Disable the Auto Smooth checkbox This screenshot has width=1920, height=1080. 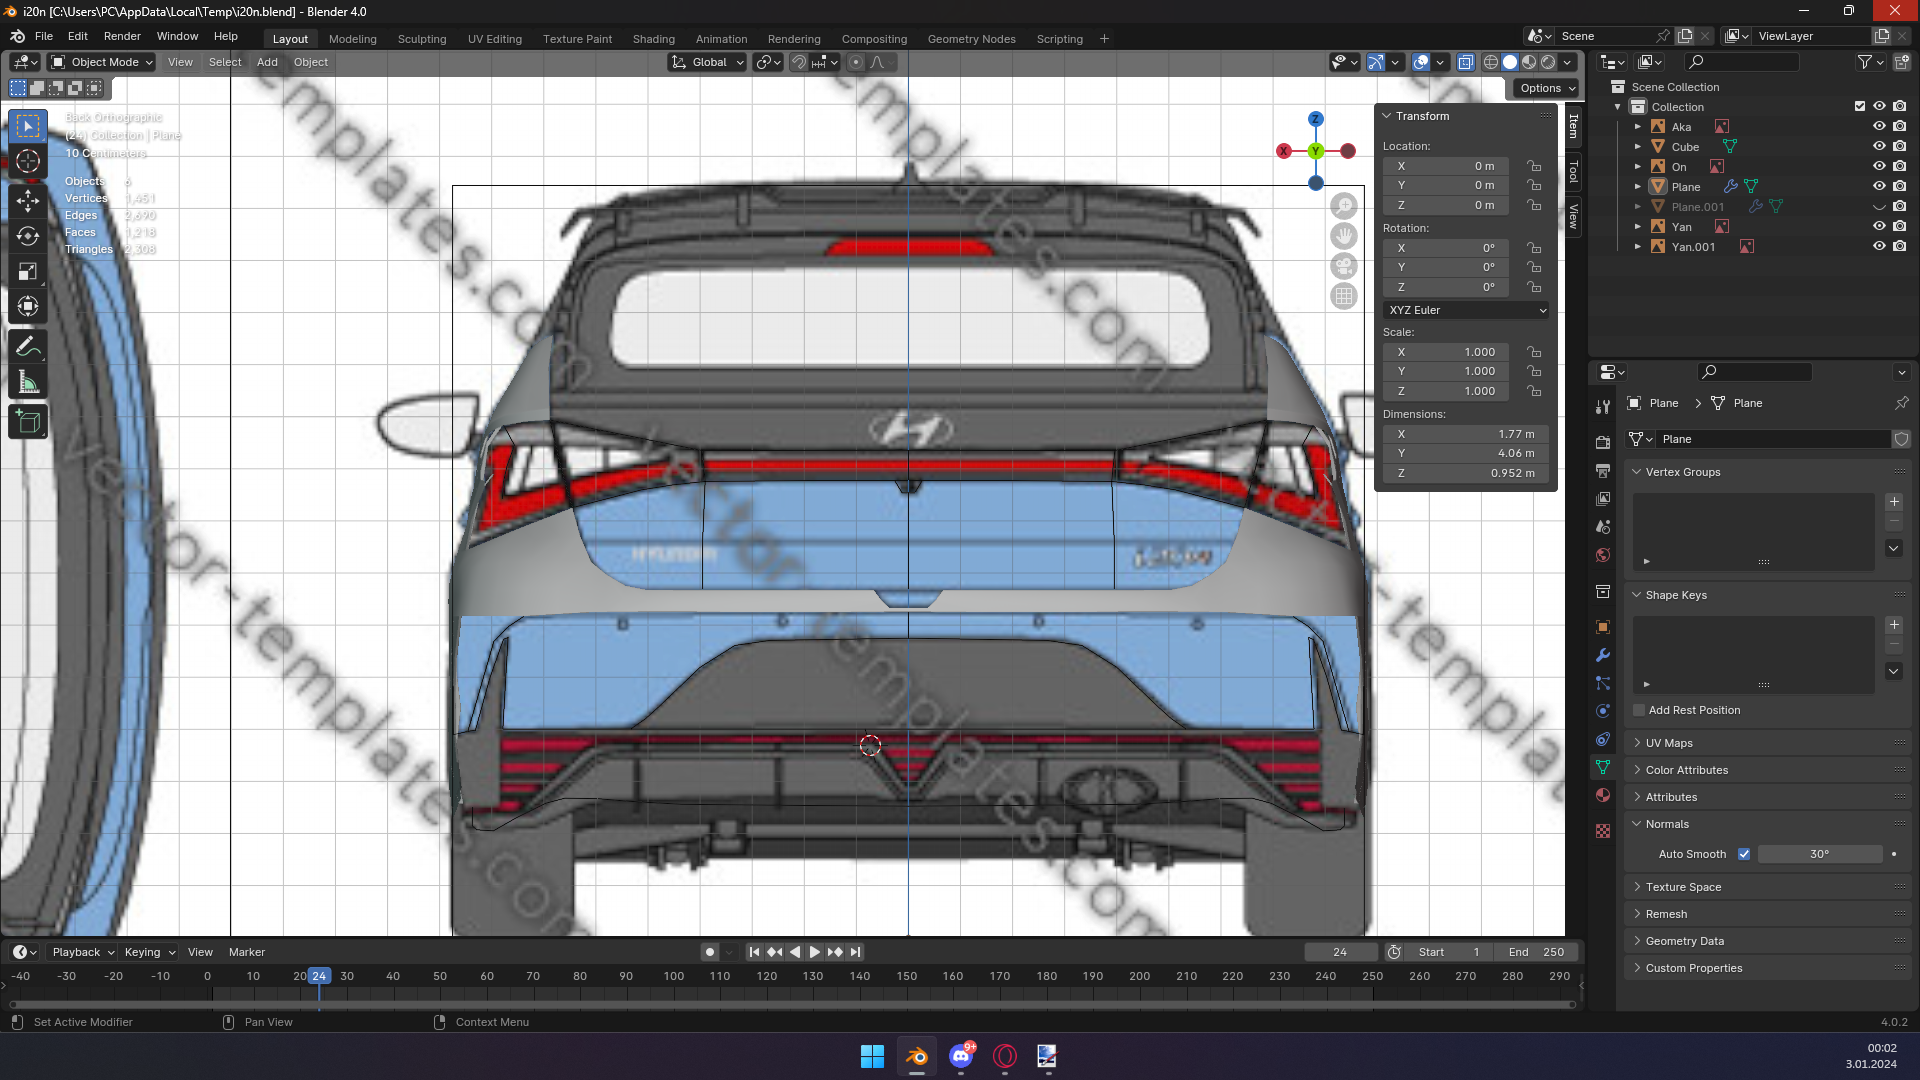(1744, 854)
